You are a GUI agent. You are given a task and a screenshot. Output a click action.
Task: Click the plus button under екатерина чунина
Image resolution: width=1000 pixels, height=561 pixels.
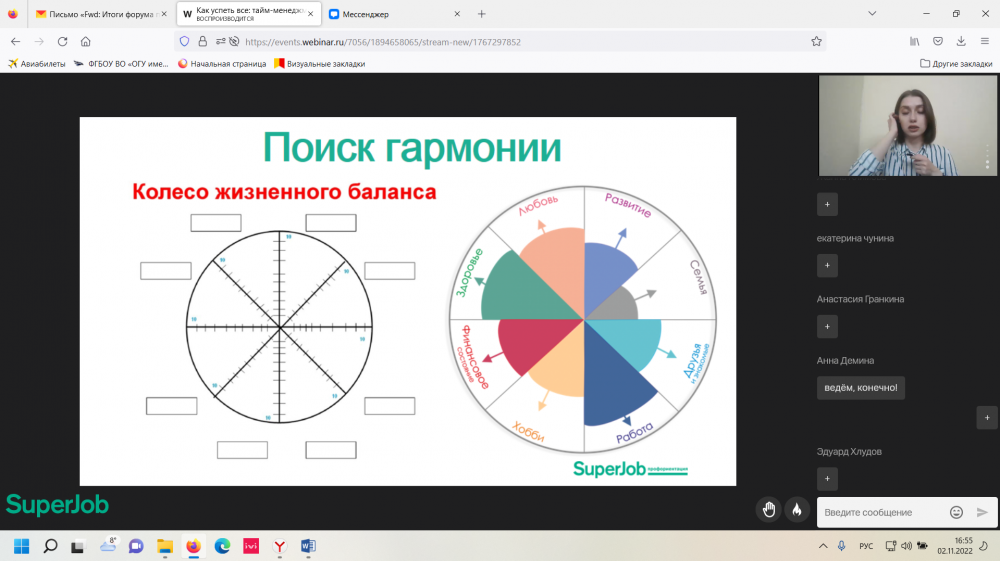[x=827, y=265]
